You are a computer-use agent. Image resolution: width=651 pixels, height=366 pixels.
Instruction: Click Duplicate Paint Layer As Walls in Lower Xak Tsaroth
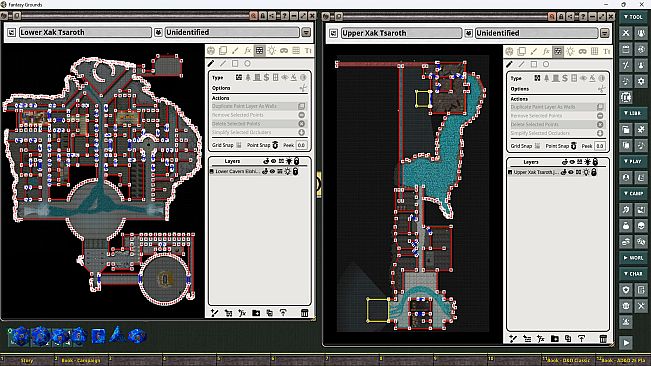(x=259, y=106)
